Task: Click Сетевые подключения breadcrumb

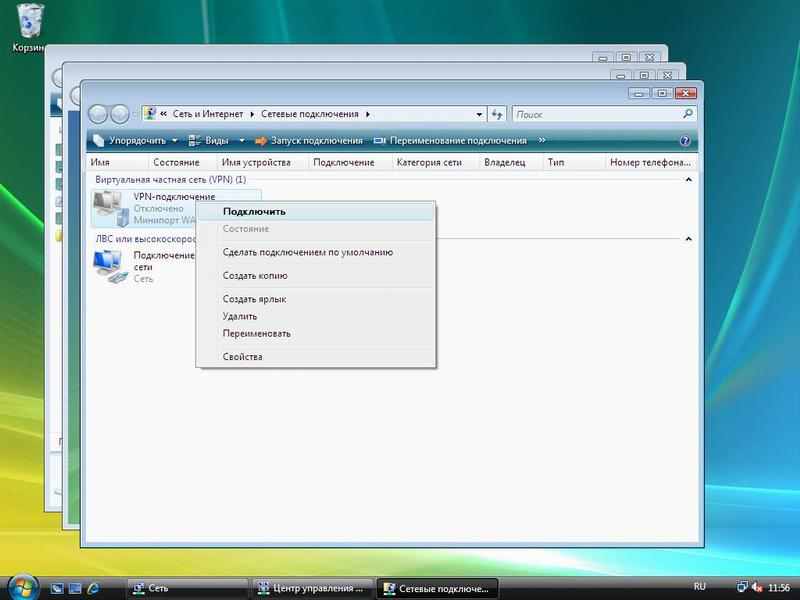Action: click(310, 114)
